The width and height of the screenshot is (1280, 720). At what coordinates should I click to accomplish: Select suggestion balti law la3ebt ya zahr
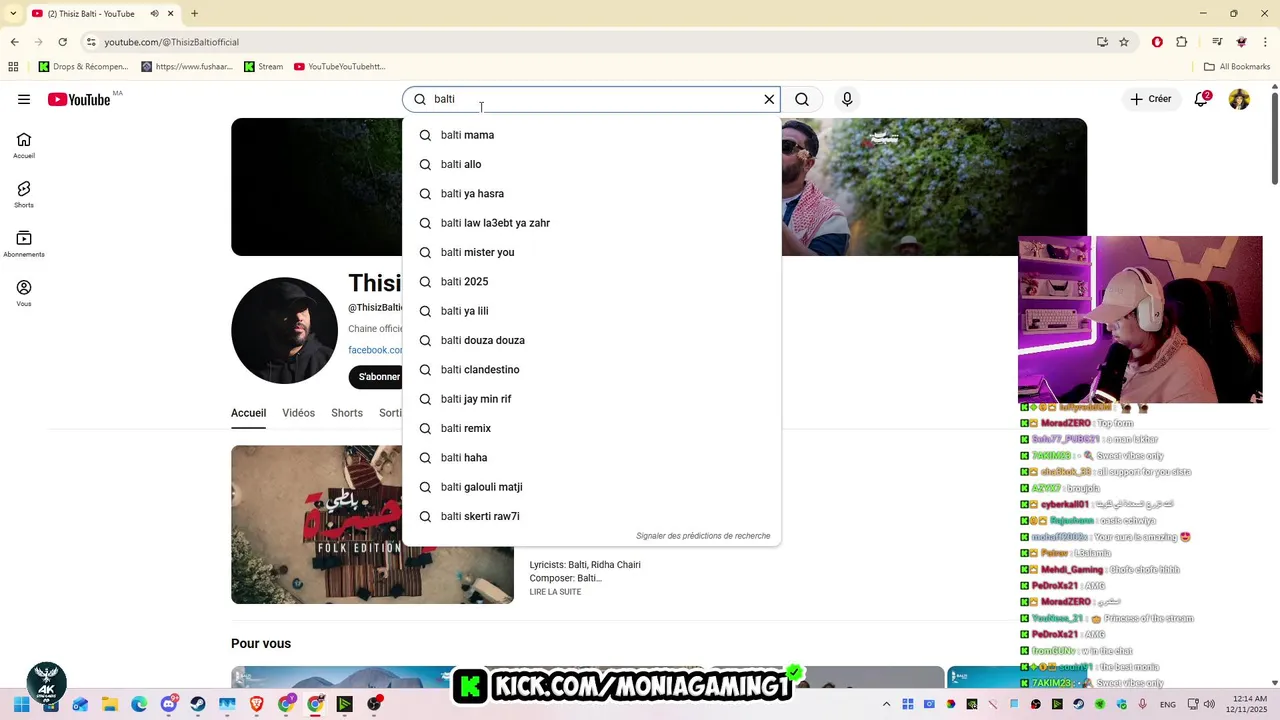(591, 223)
